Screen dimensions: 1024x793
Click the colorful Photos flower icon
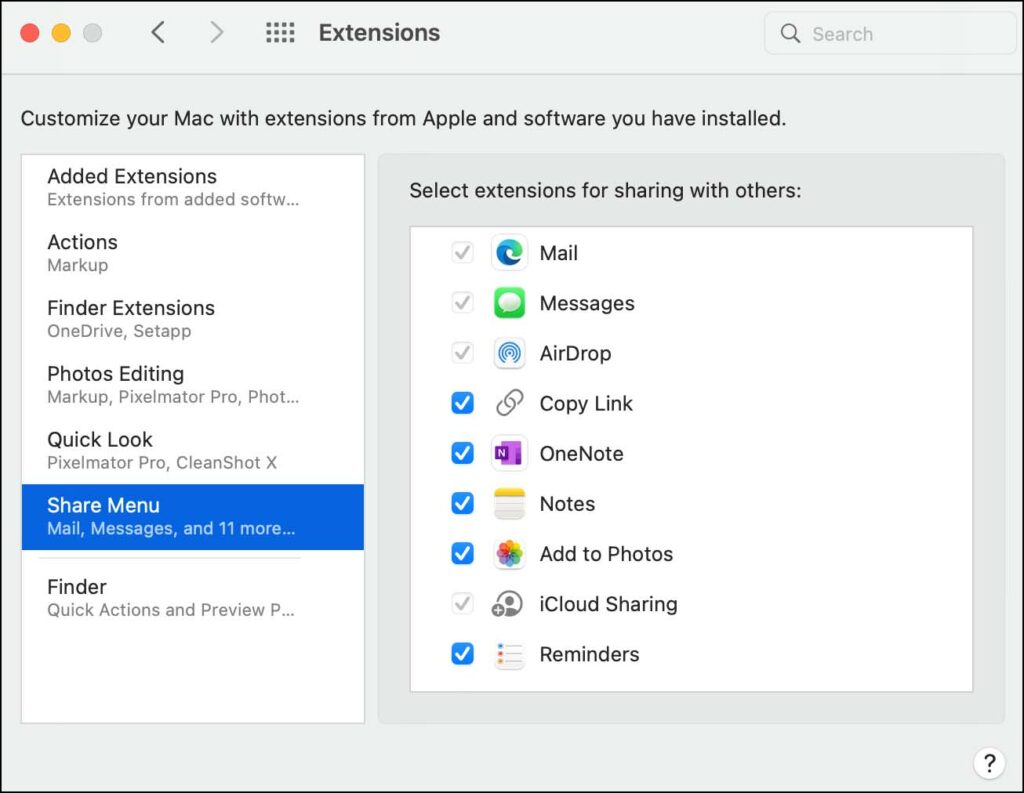pos(509,554)
